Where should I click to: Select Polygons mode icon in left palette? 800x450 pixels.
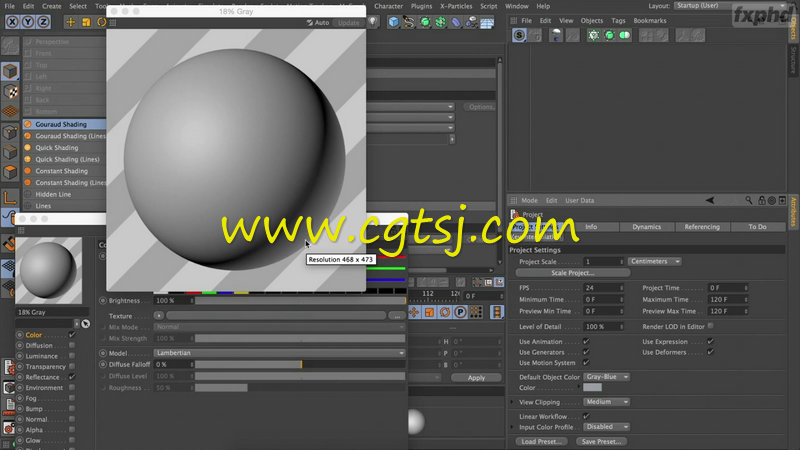(10, 172)
